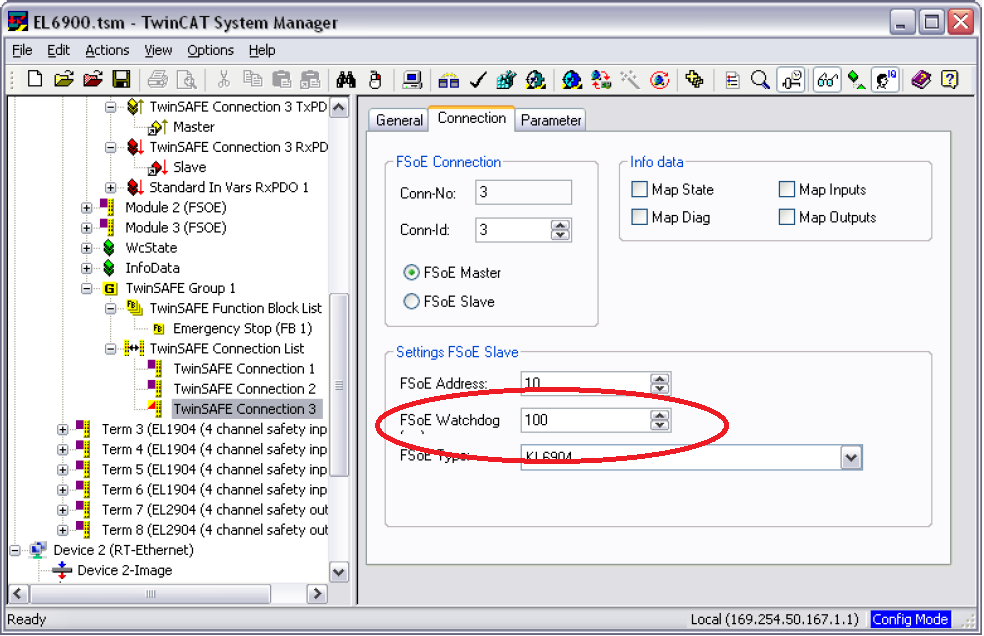The width and height of the screenshot is (984, 636).
Task: Expand the WcState tree node
Action: point(87,248)
